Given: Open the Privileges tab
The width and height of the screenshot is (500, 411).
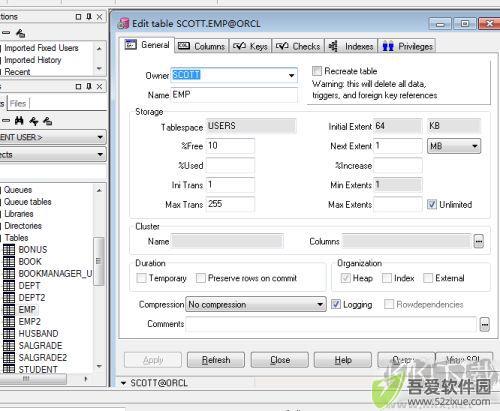Looking at the screenshot, I should tap(407, 46).
